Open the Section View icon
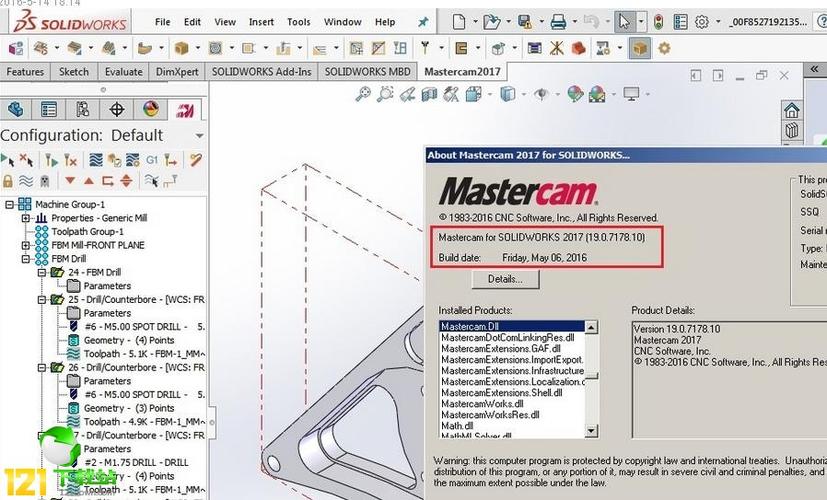The image size is (827, 500). coord(429,94)
